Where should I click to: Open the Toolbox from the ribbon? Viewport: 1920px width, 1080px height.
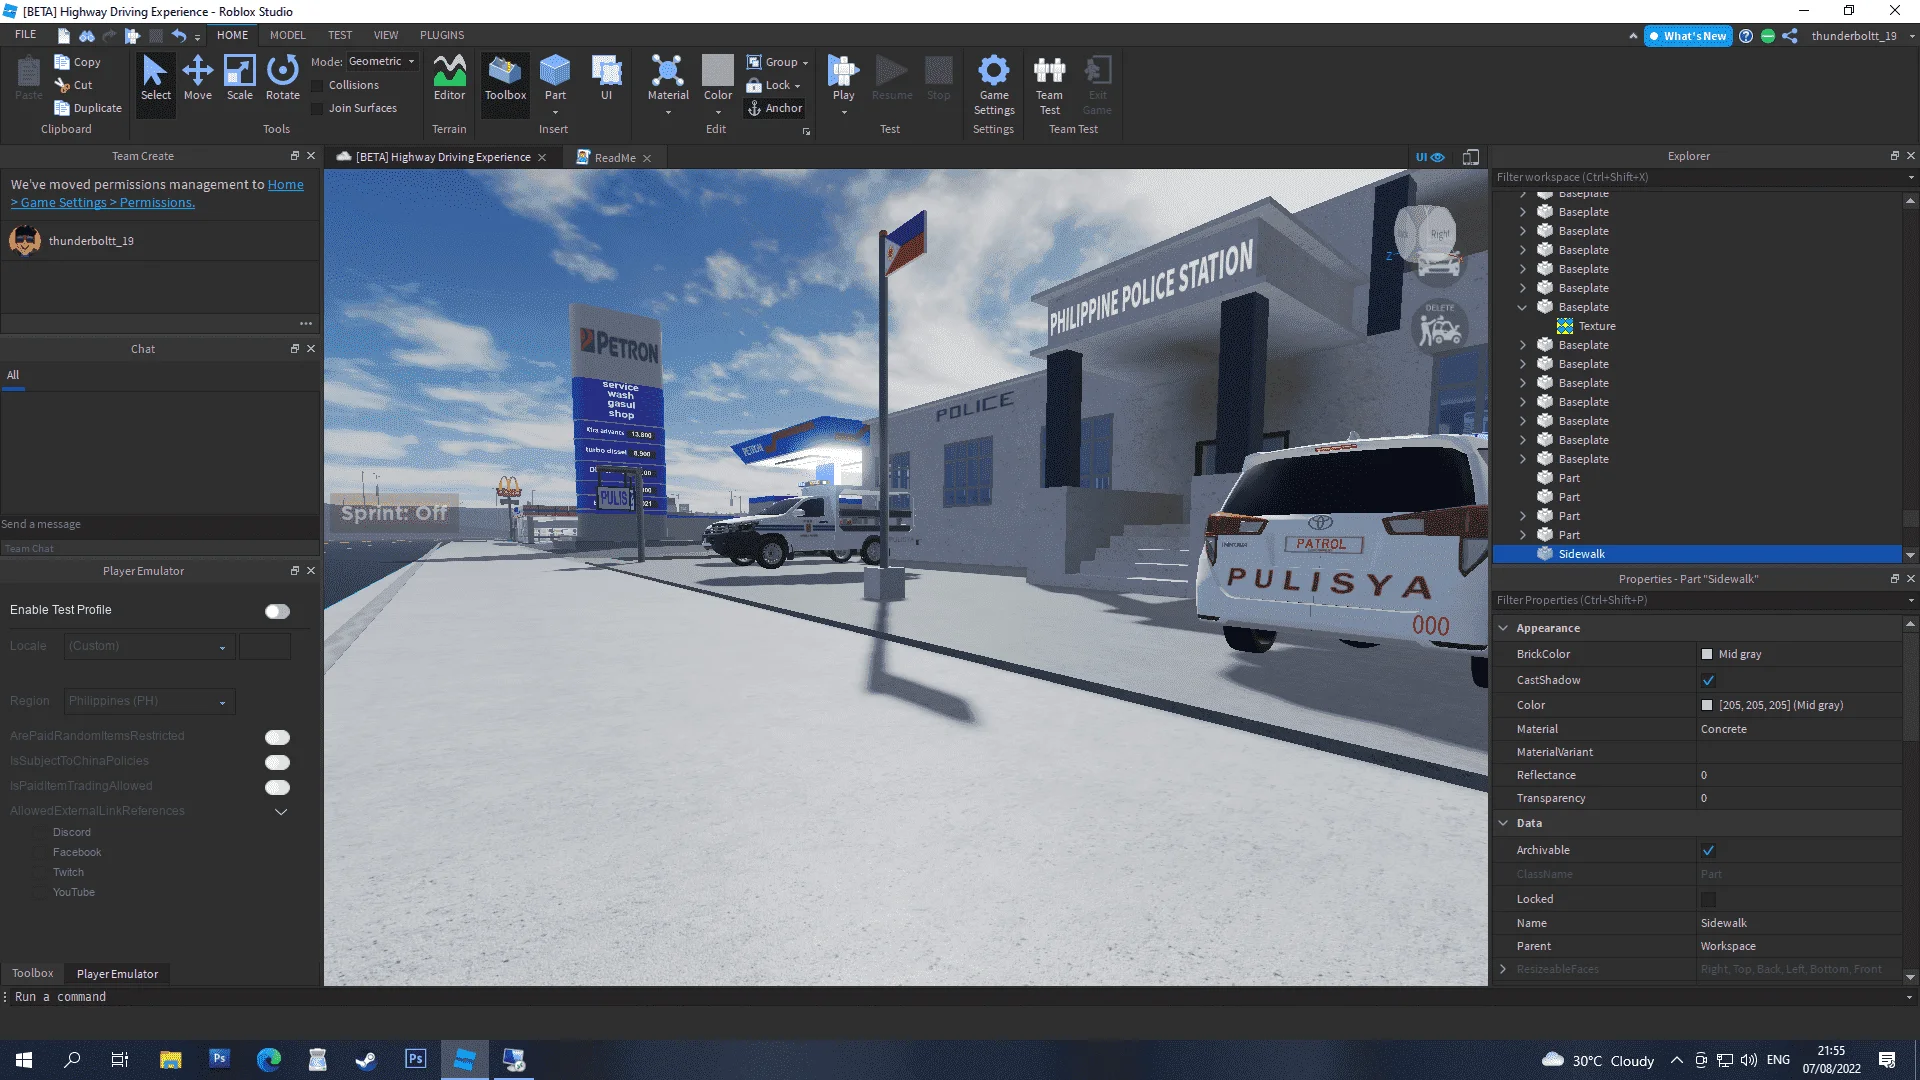(x=505, y=78)
